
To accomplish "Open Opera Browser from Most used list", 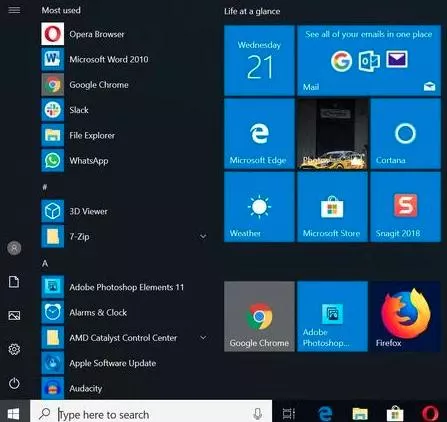I will point(124,34).
